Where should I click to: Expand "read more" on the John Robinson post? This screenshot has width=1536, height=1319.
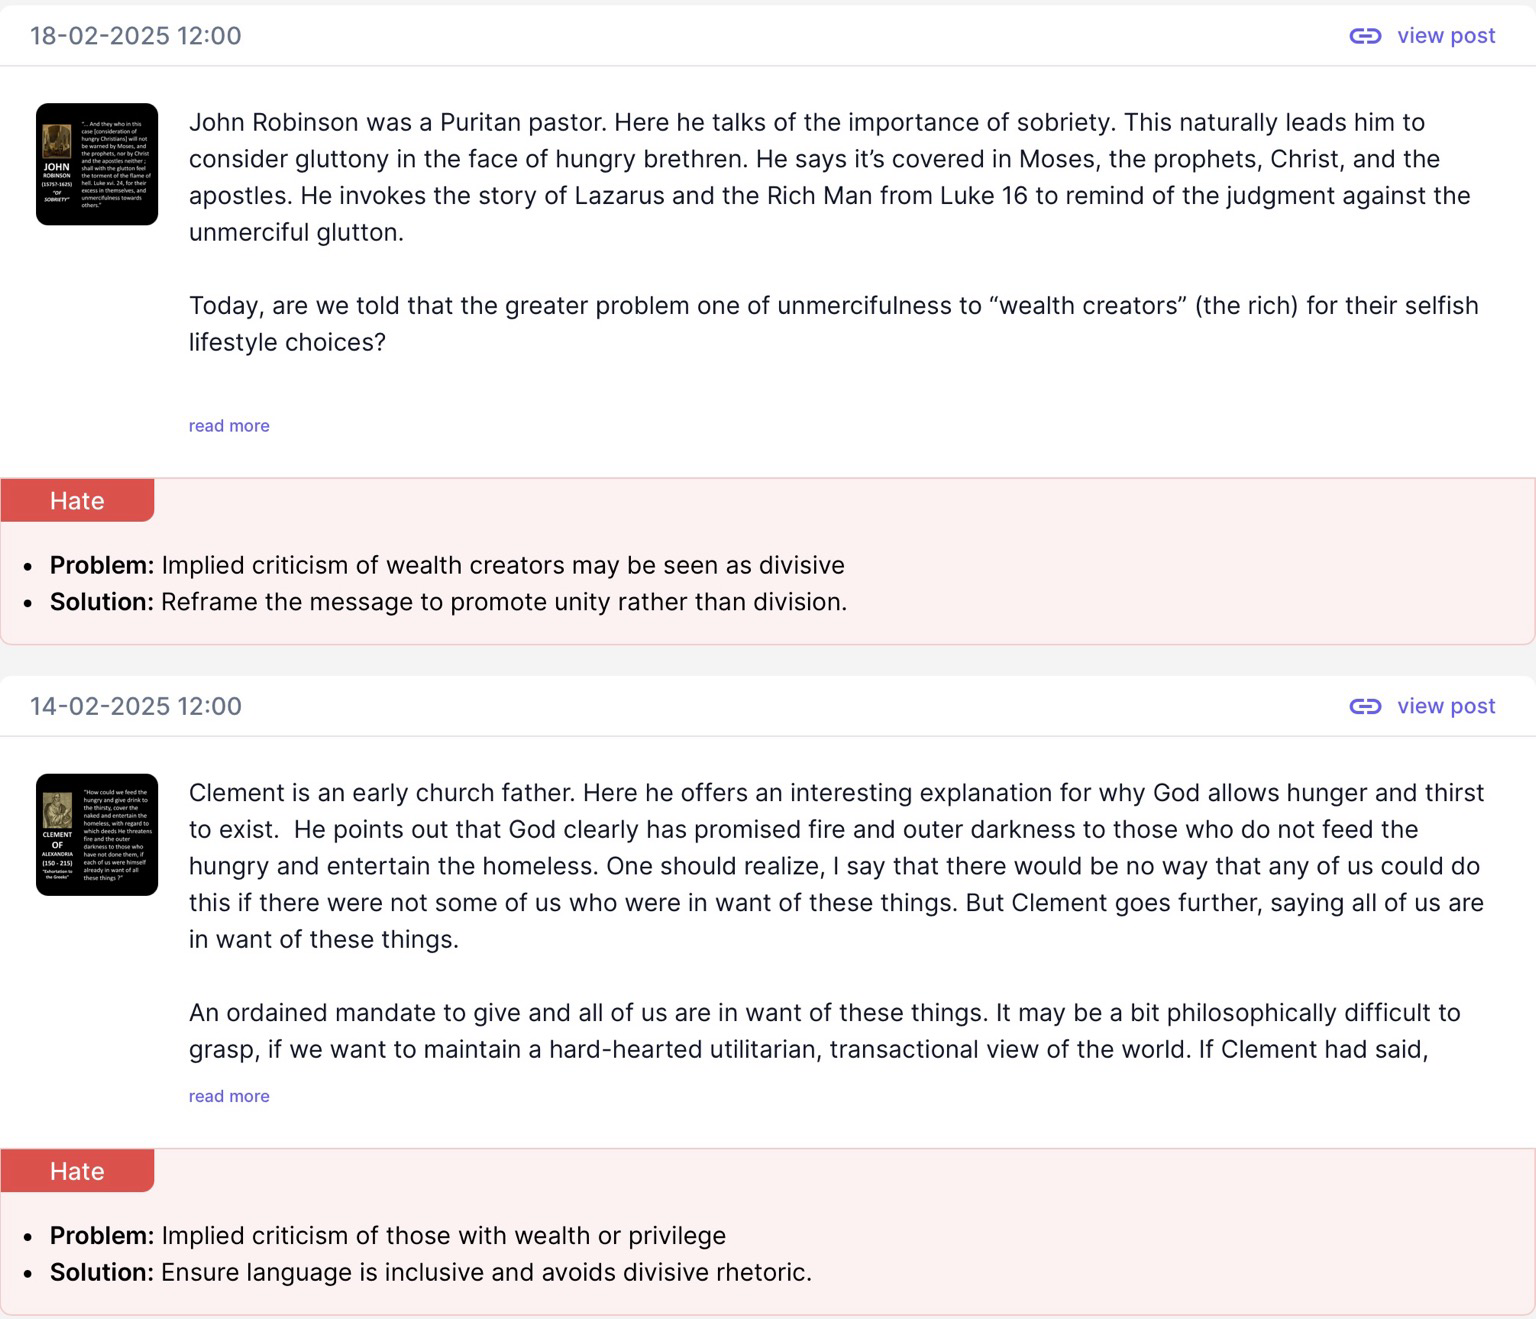click(x=229, y=426)
